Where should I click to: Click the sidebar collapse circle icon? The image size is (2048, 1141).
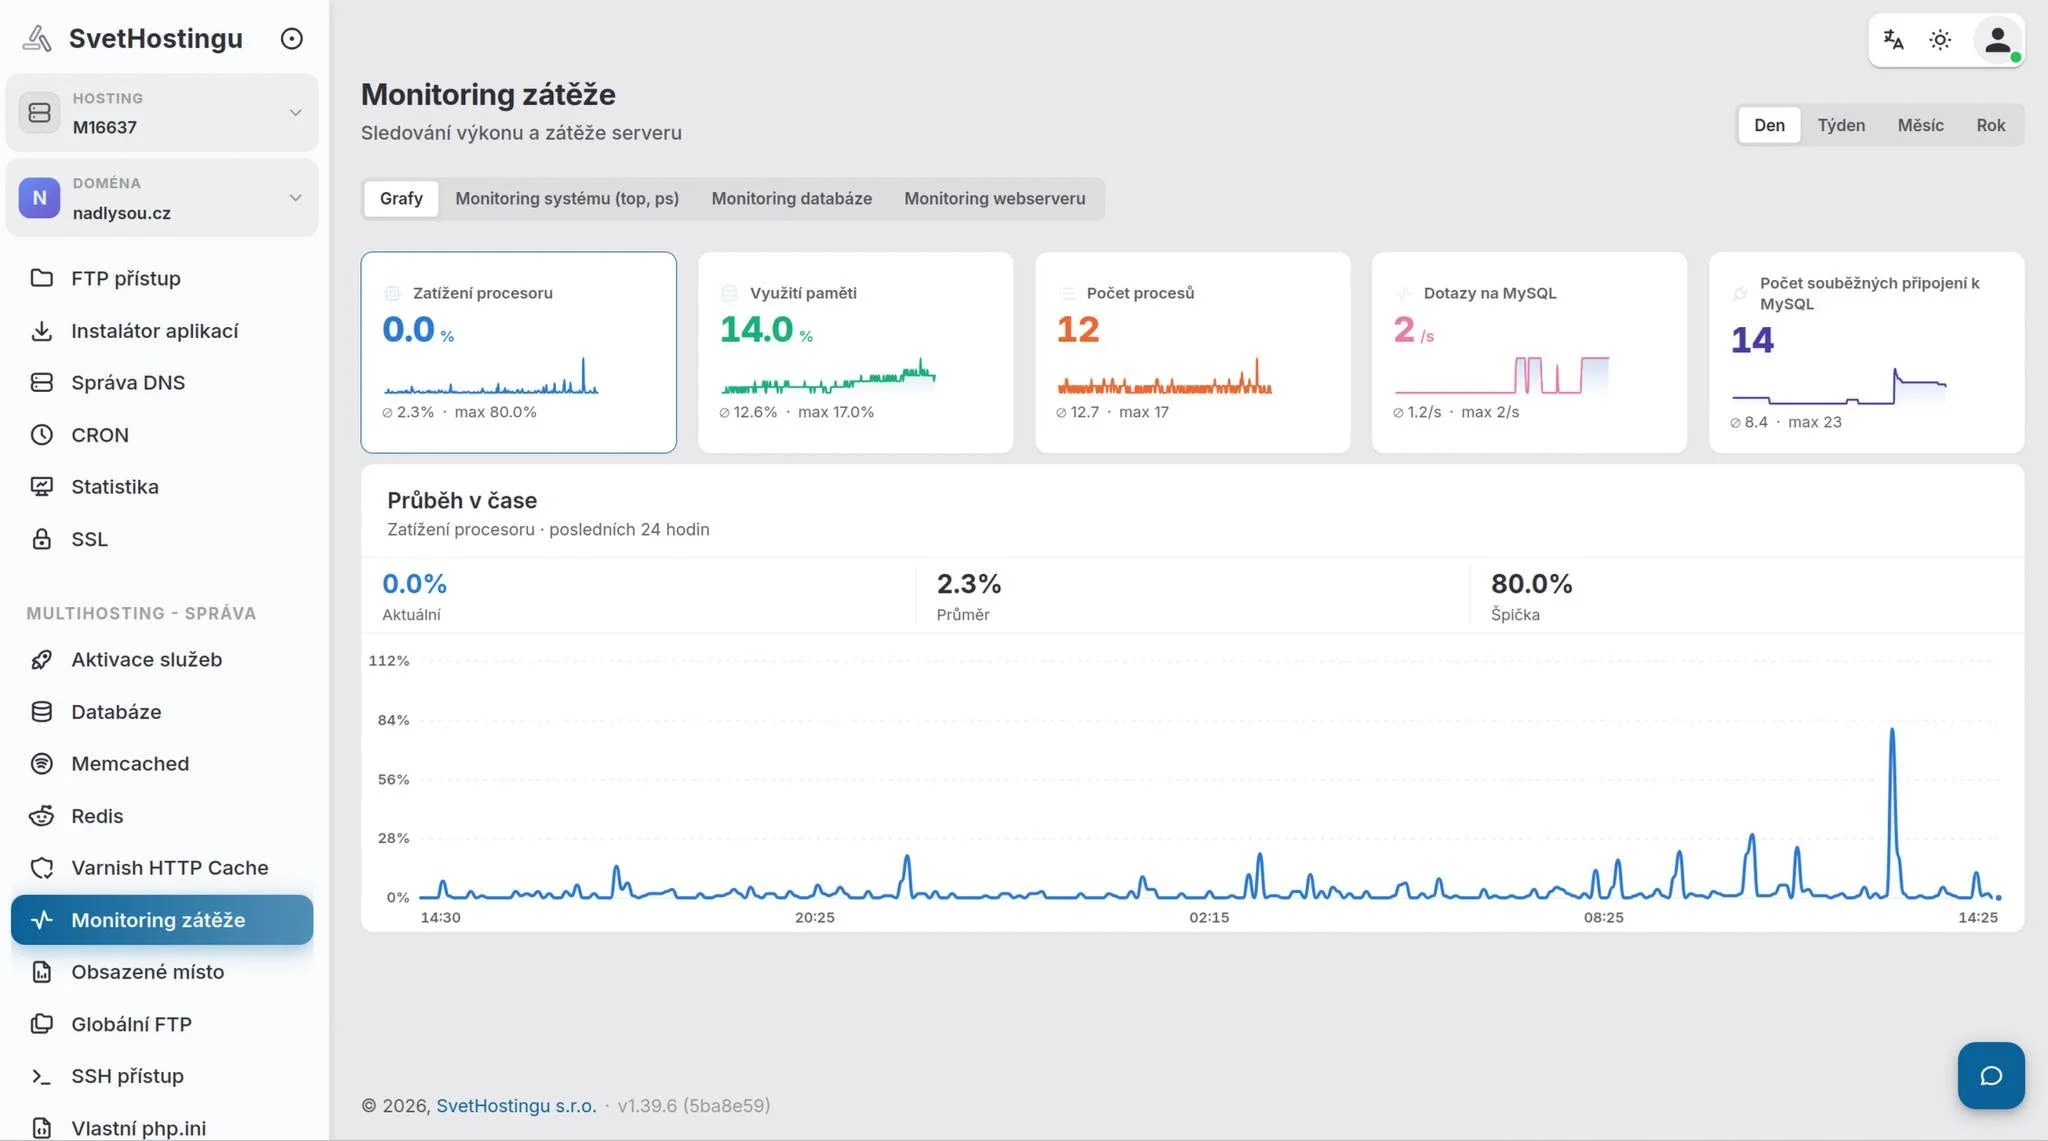pos(291,38)
